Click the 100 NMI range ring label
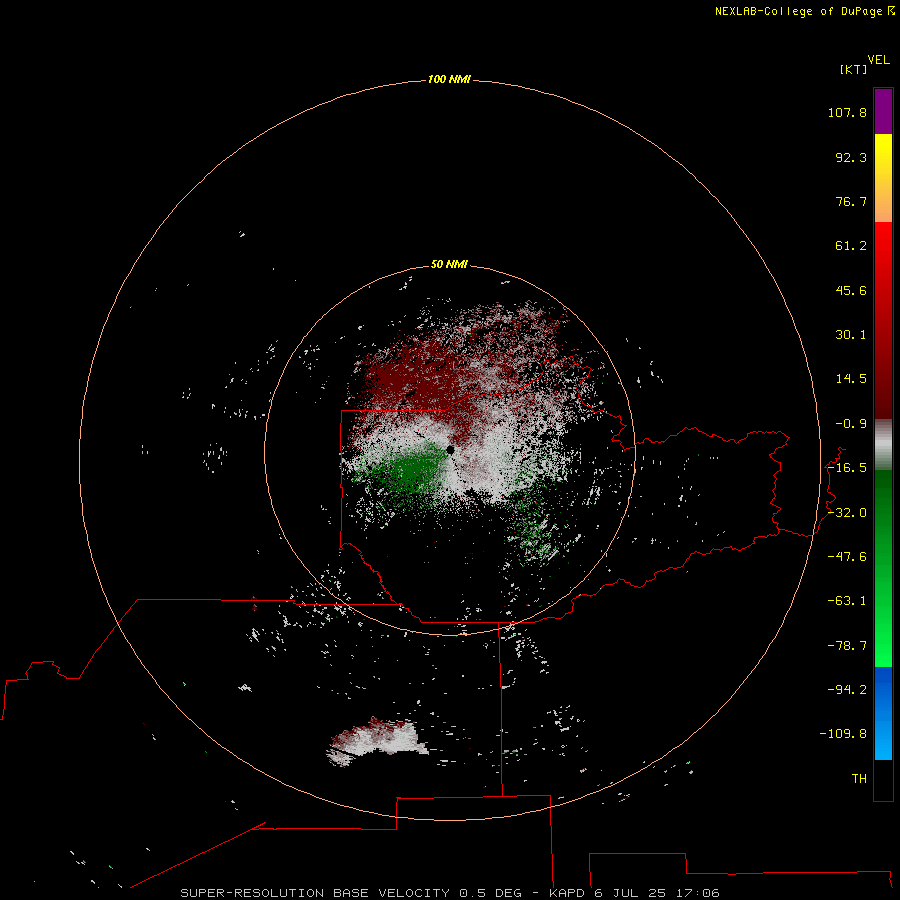The width and height of the screenshot is (900, 900). [x=449, y=79]
